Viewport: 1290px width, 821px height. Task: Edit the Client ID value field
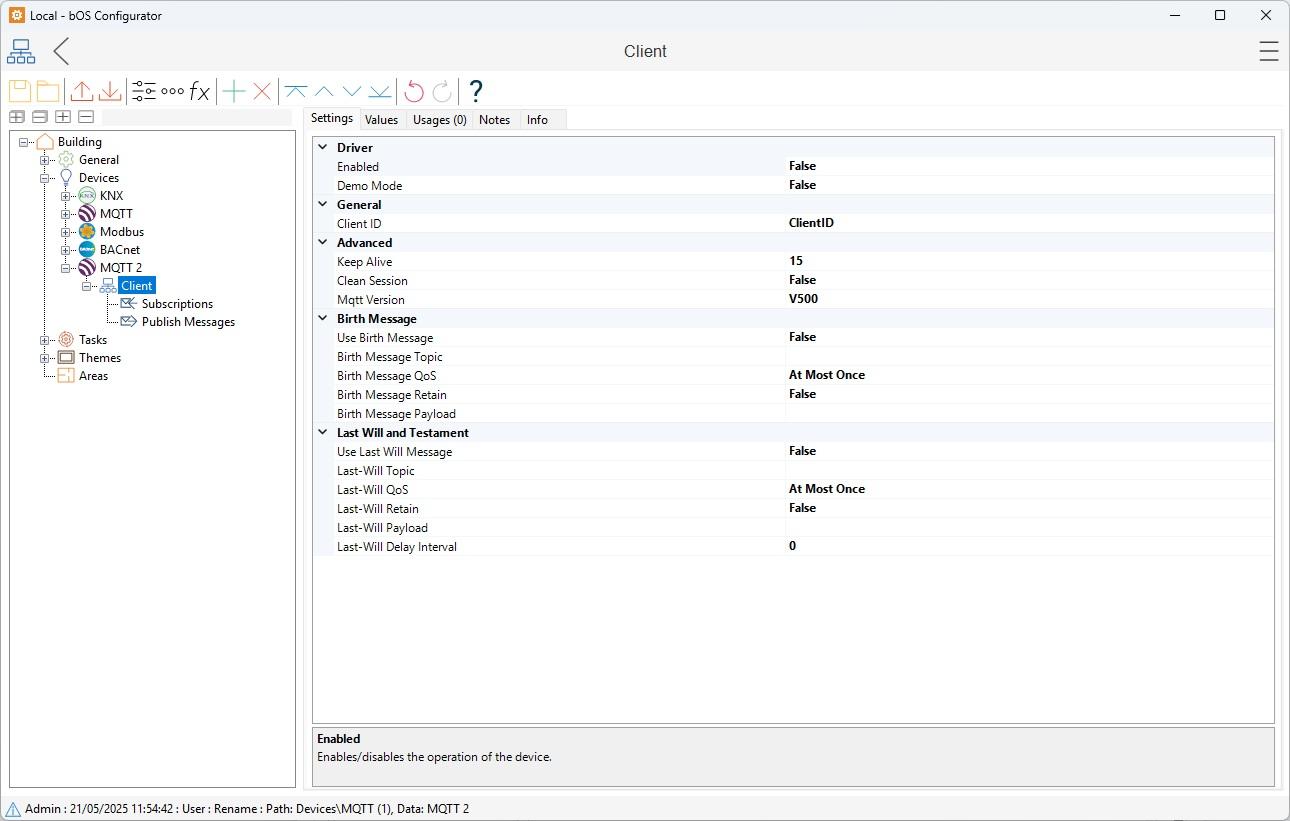point(1029,223)
